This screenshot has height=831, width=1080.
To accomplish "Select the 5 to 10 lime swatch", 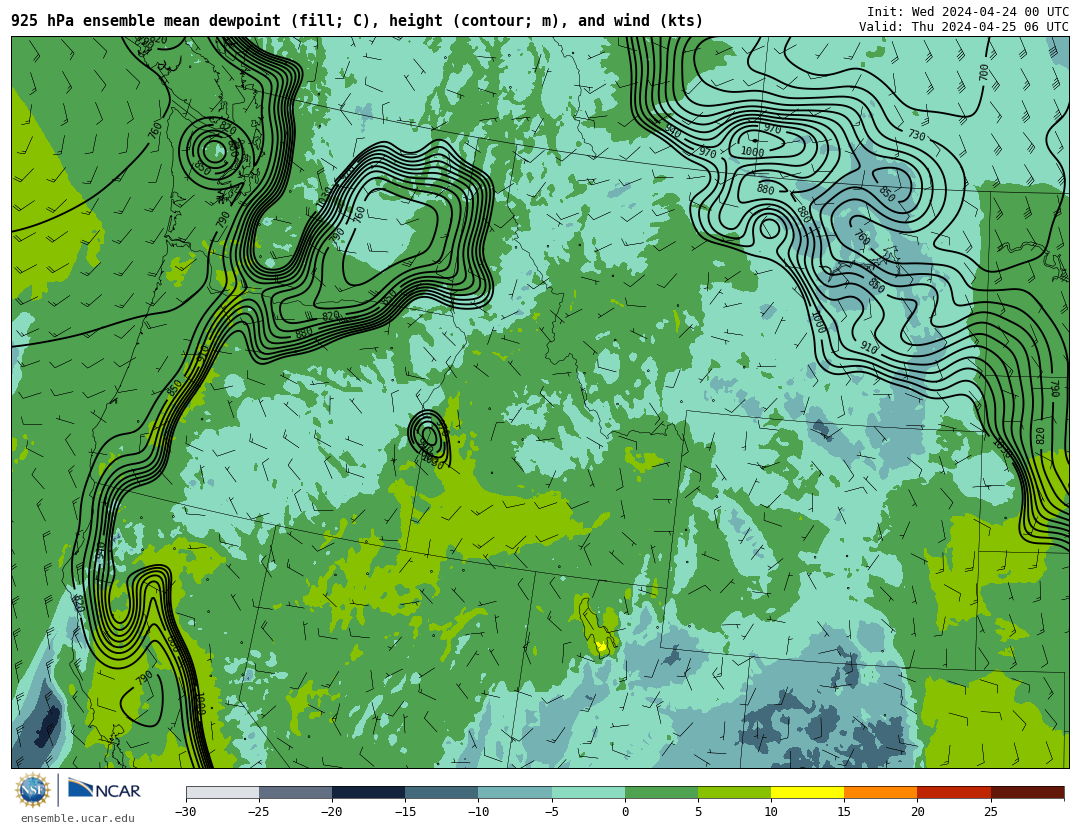I will (x=734, y=793).
